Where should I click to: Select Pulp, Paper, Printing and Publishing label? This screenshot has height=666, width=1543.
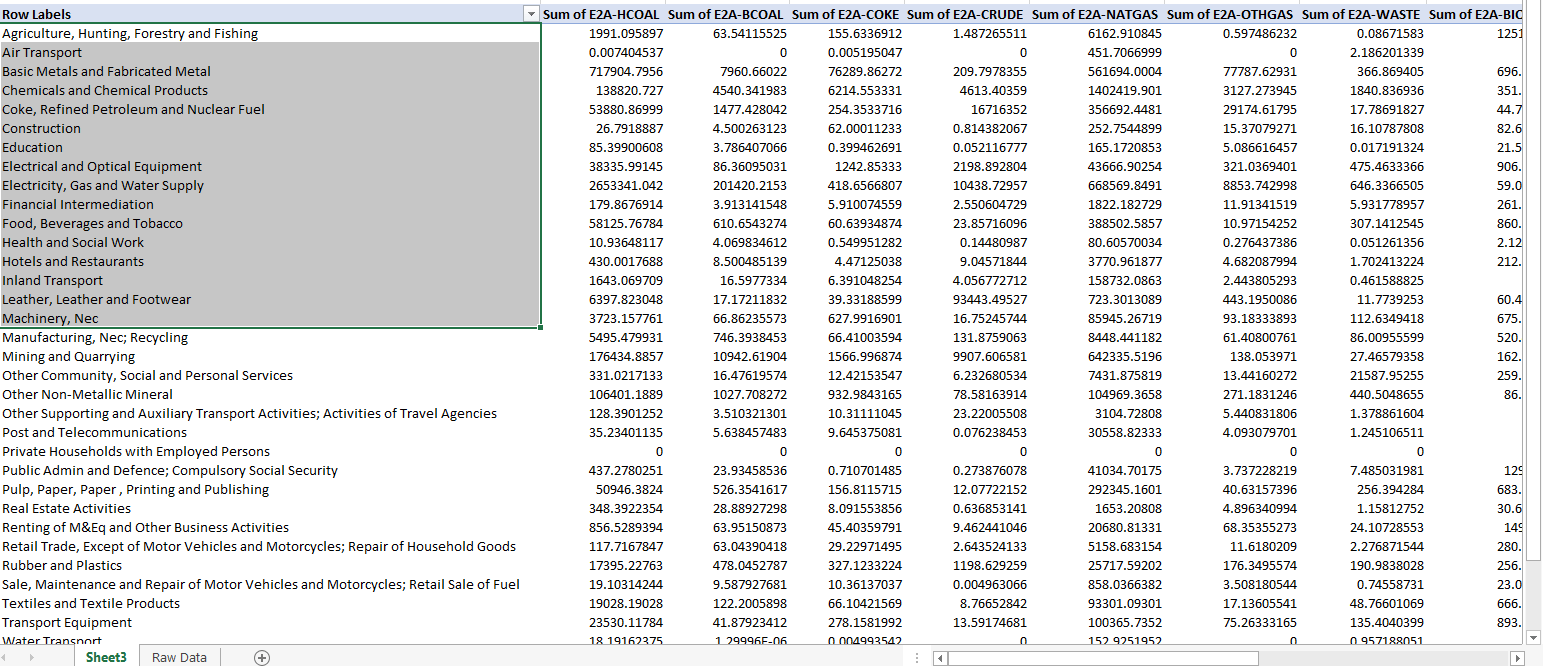tap(135, 490)
